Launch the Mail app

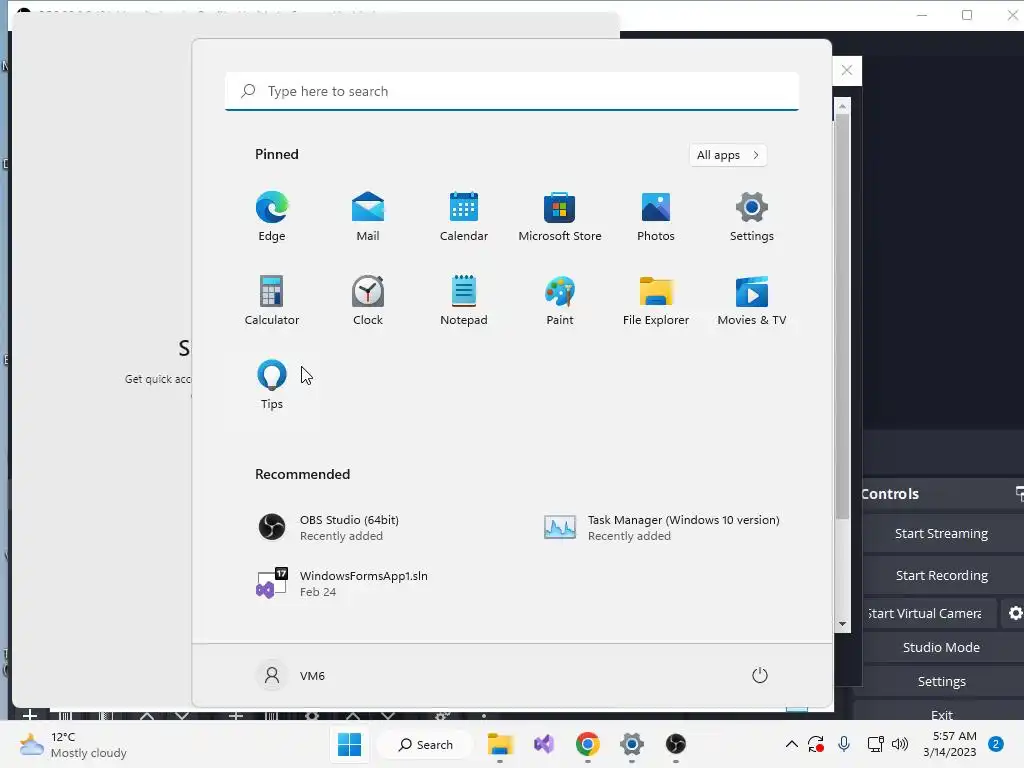[368, 216]
